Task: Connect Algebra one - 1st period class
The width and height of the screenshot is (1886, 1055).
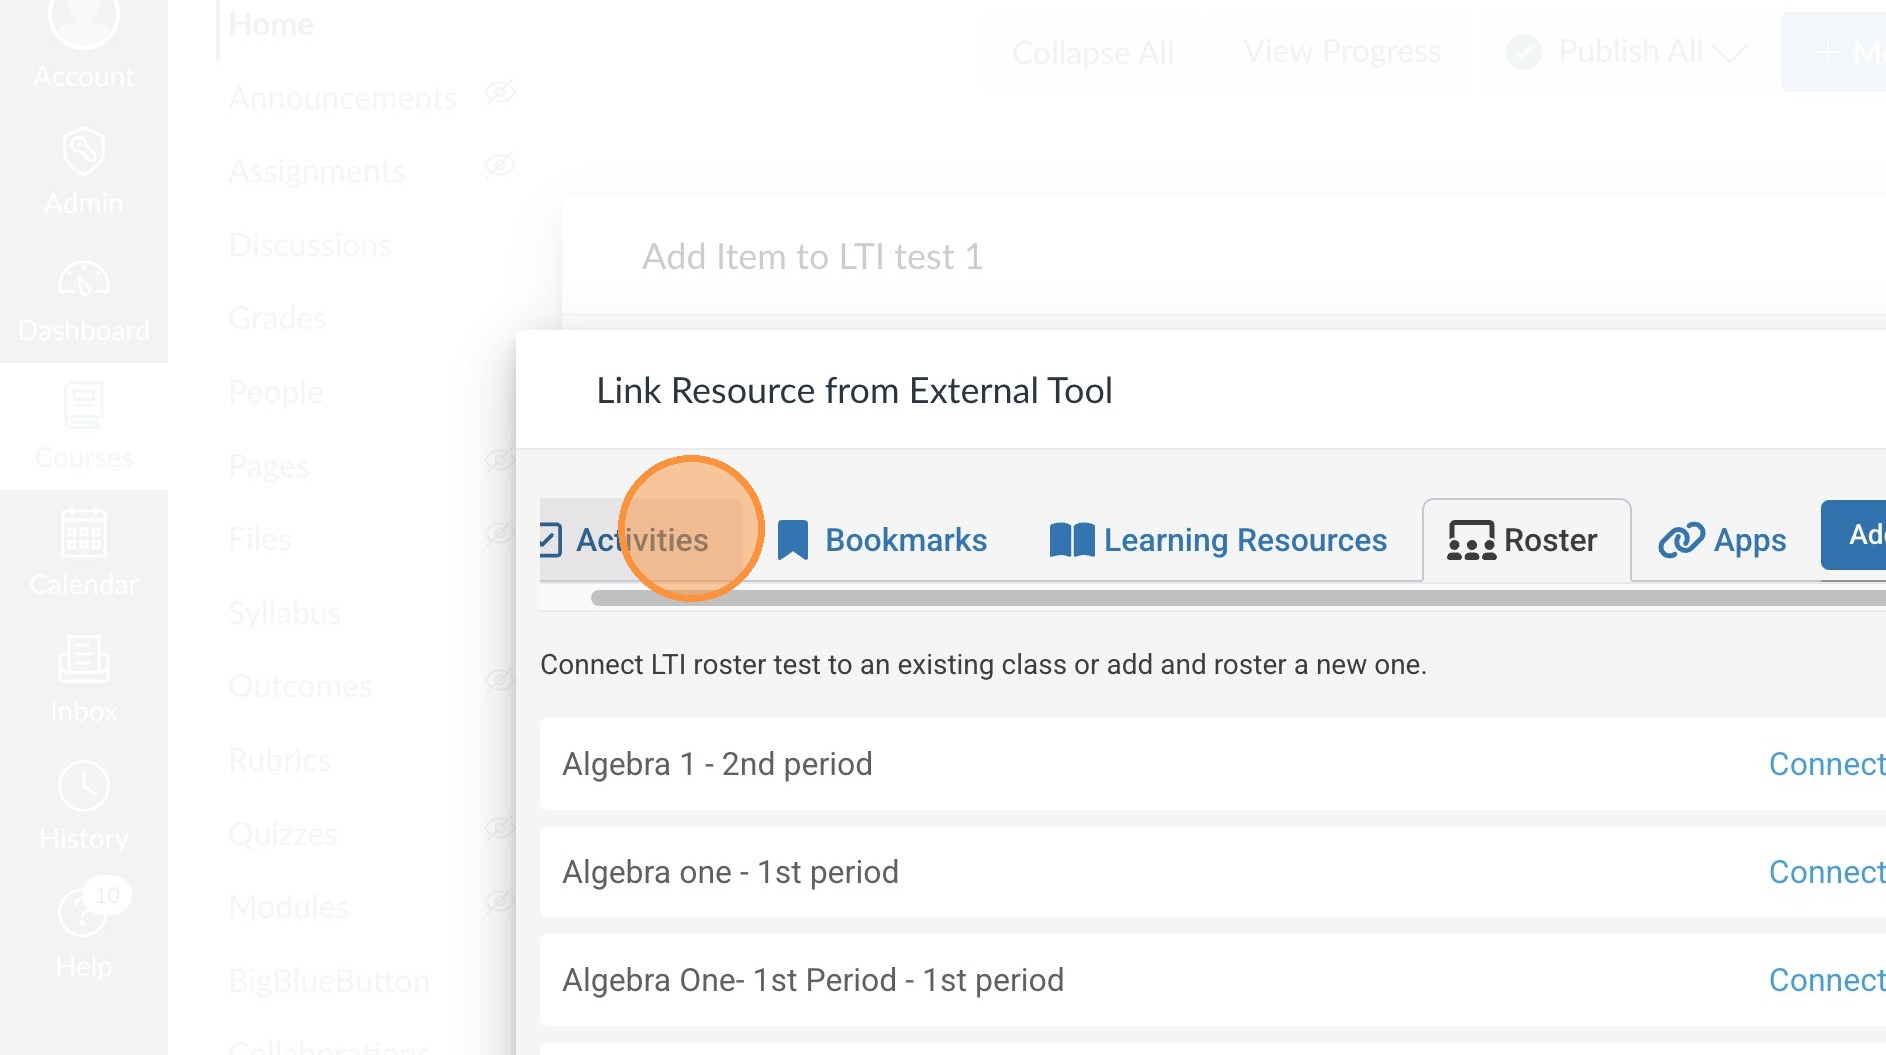Action: click(x=1826, y=872)
